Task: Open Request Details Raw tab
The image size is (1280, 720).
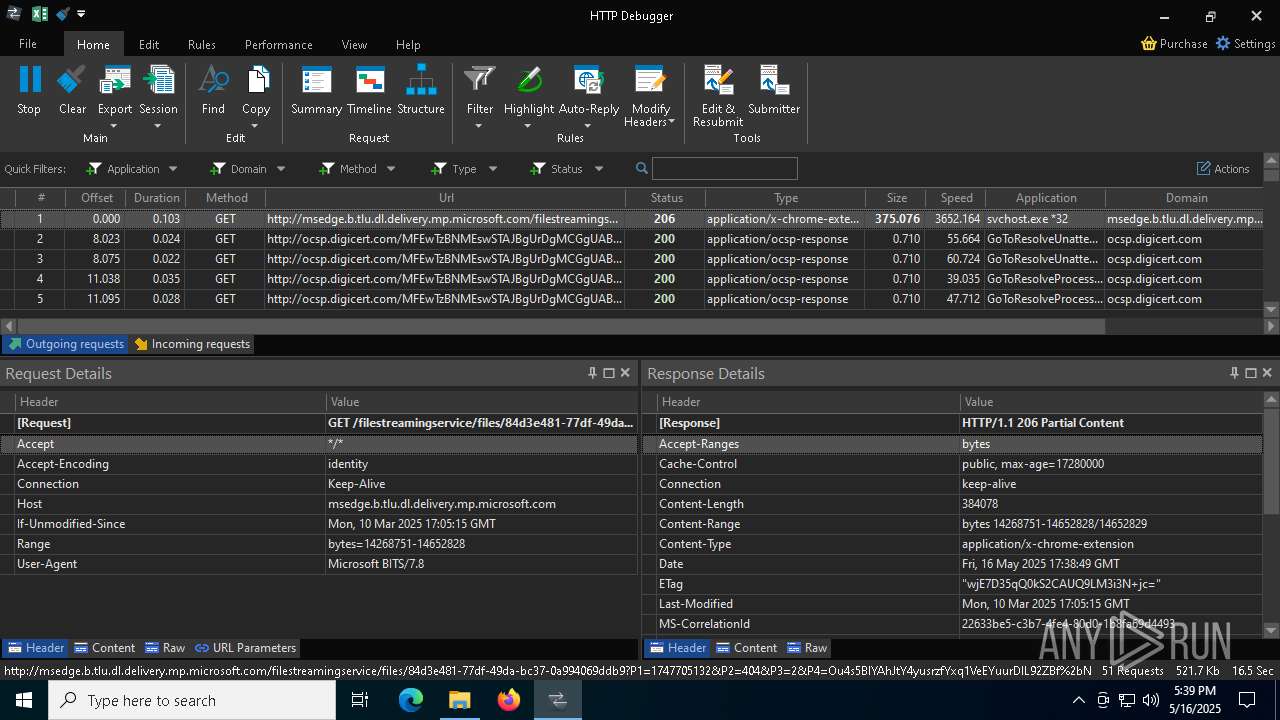Action: click(165, 648)
